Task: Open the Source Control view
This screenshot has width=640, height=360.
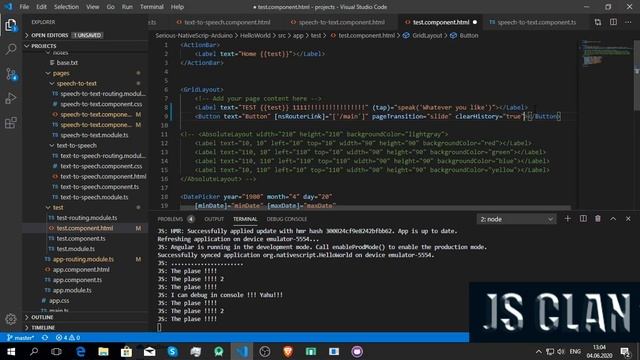Action: pyautogui.click(x=11, y=74)
